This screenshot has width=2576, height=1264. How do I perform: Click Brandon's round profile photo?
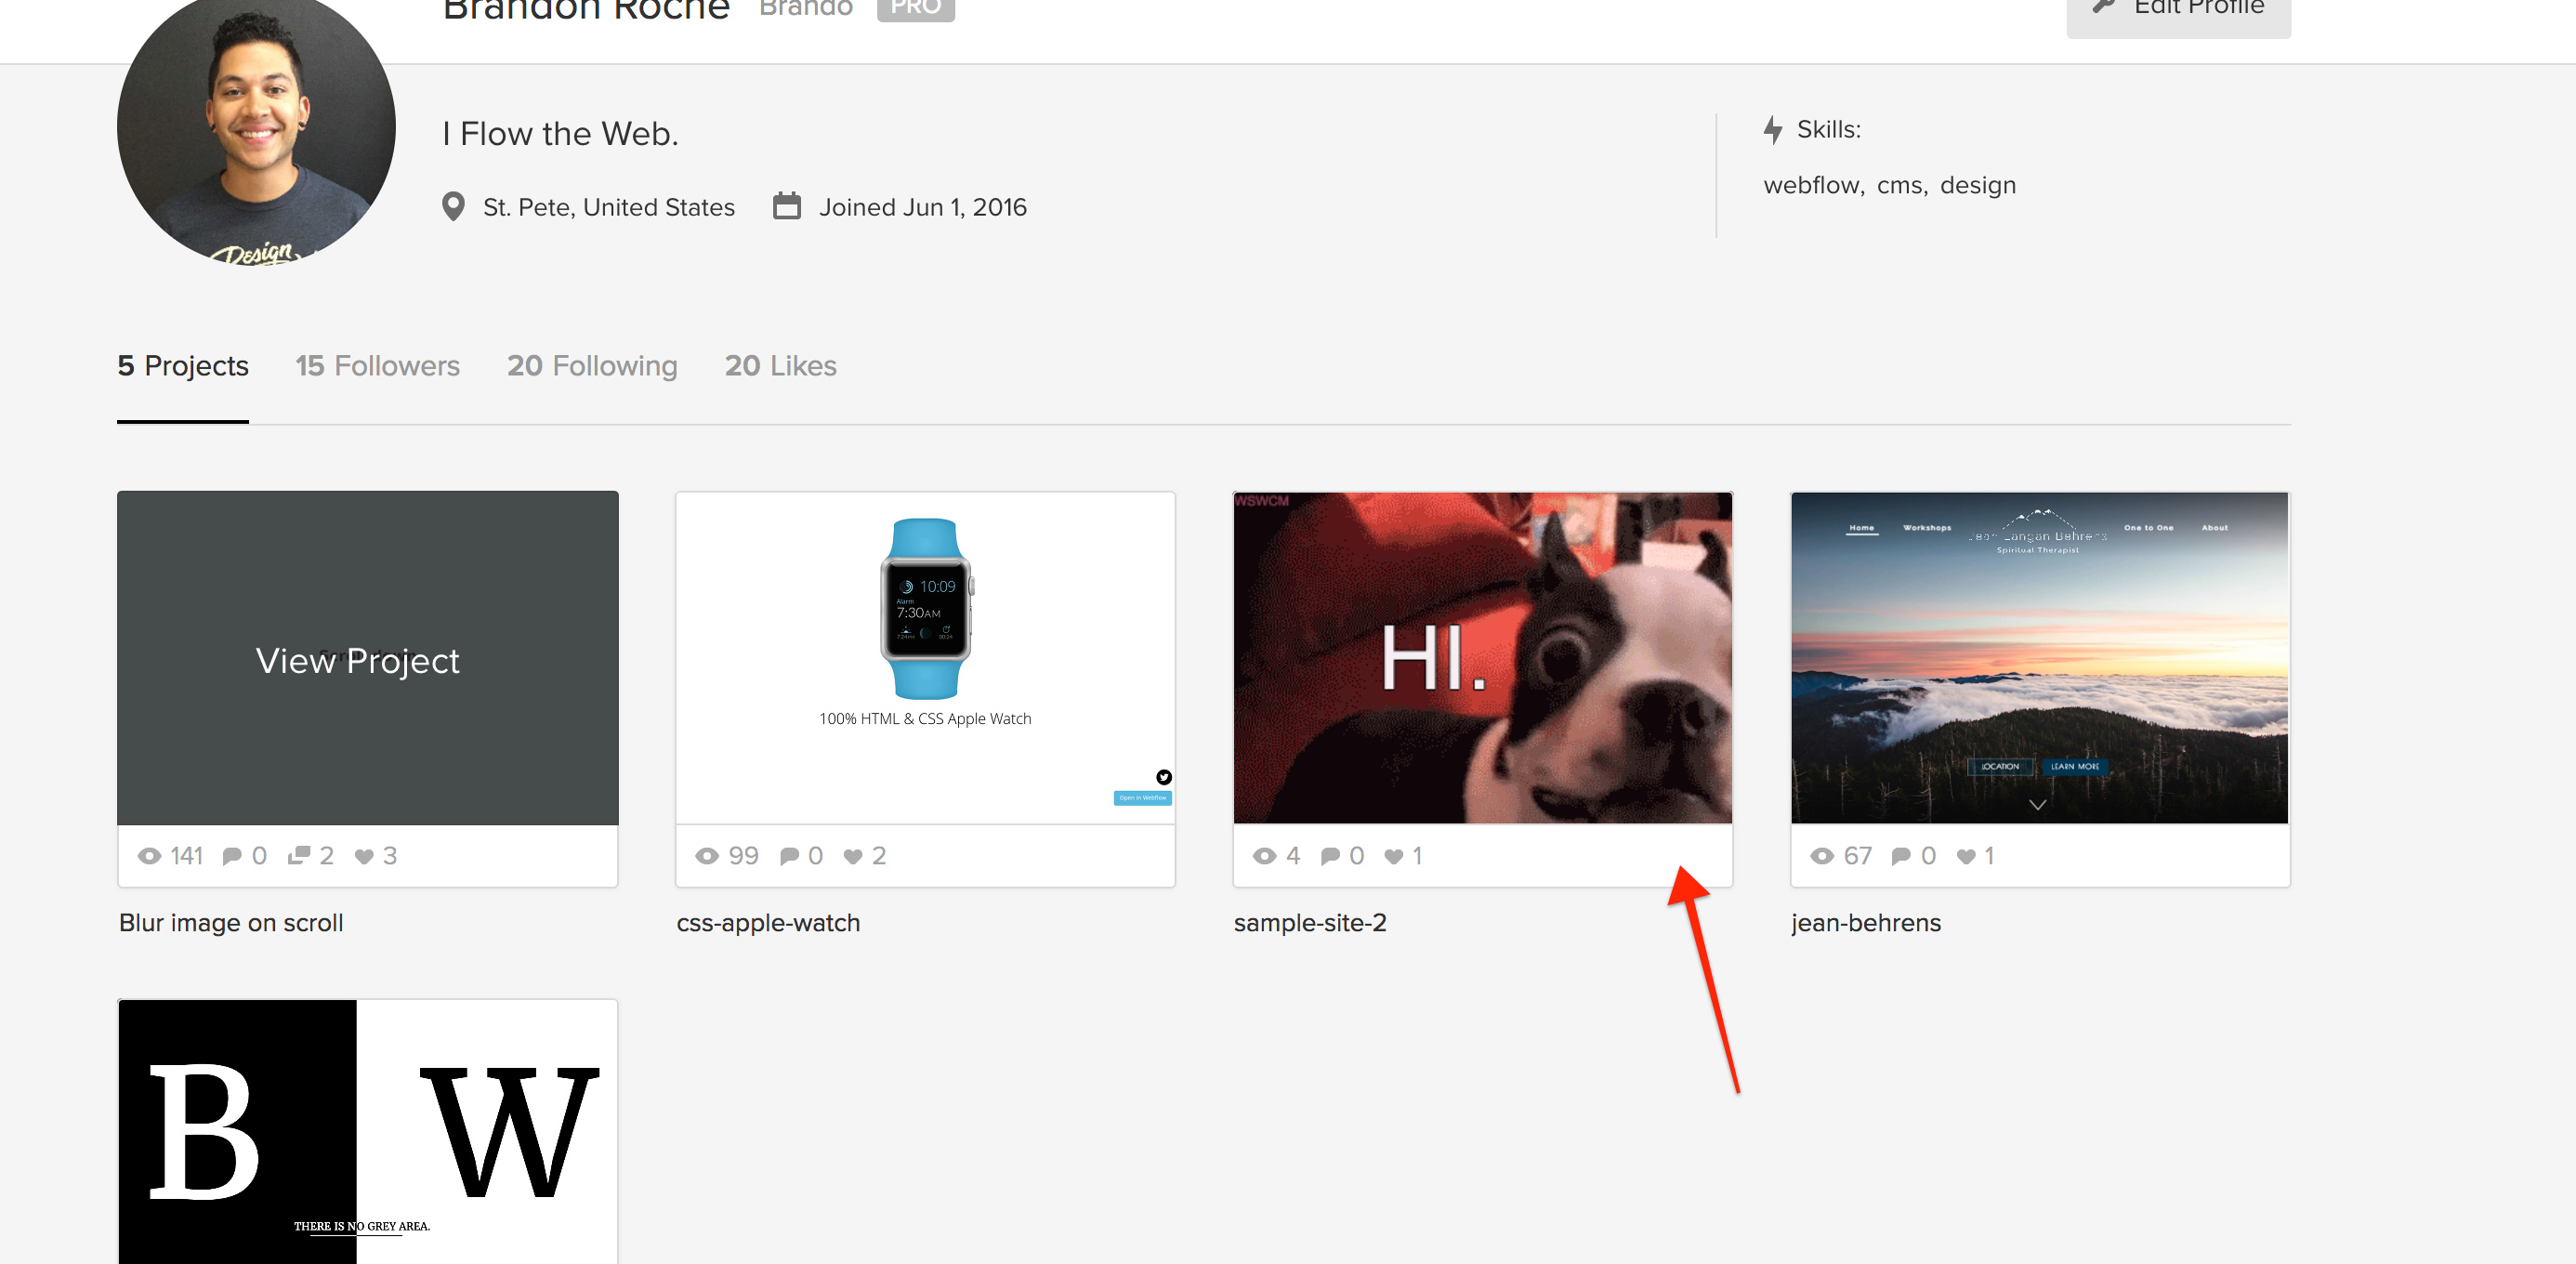(x=256, y=130)
